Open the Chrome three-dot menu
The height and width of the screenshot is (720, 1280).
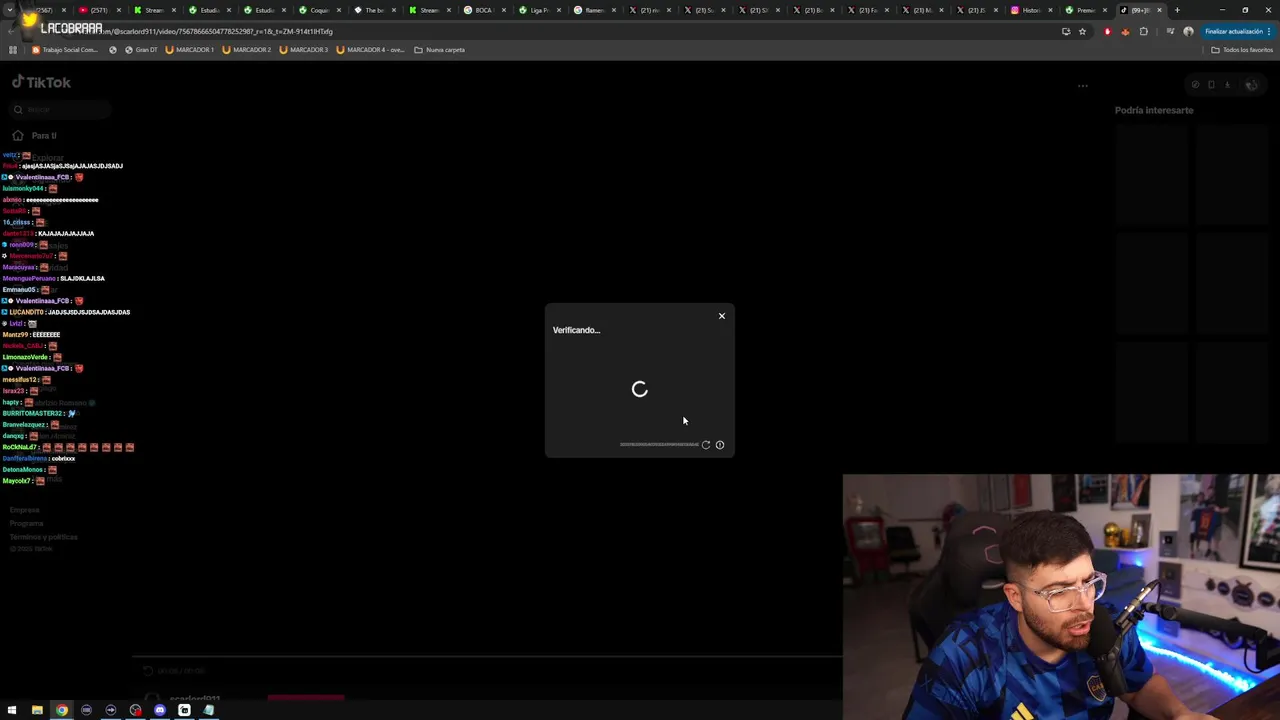tap(1269, 31)
